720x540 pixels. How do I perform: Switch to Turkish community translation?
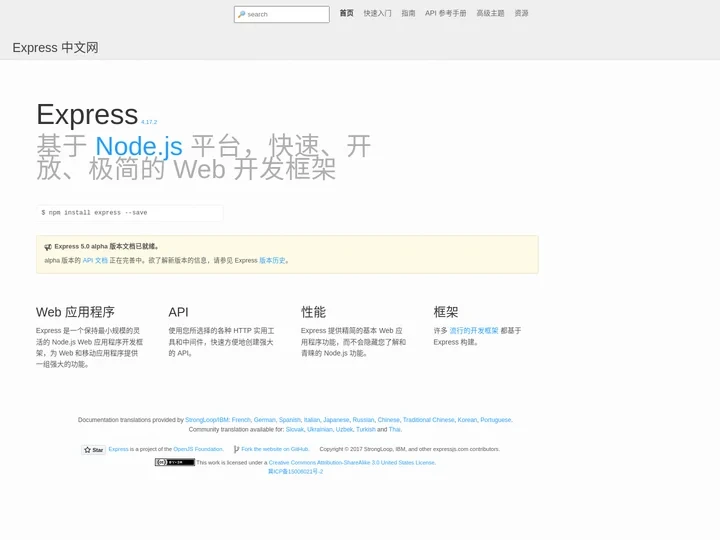click(x=366, y=429)
